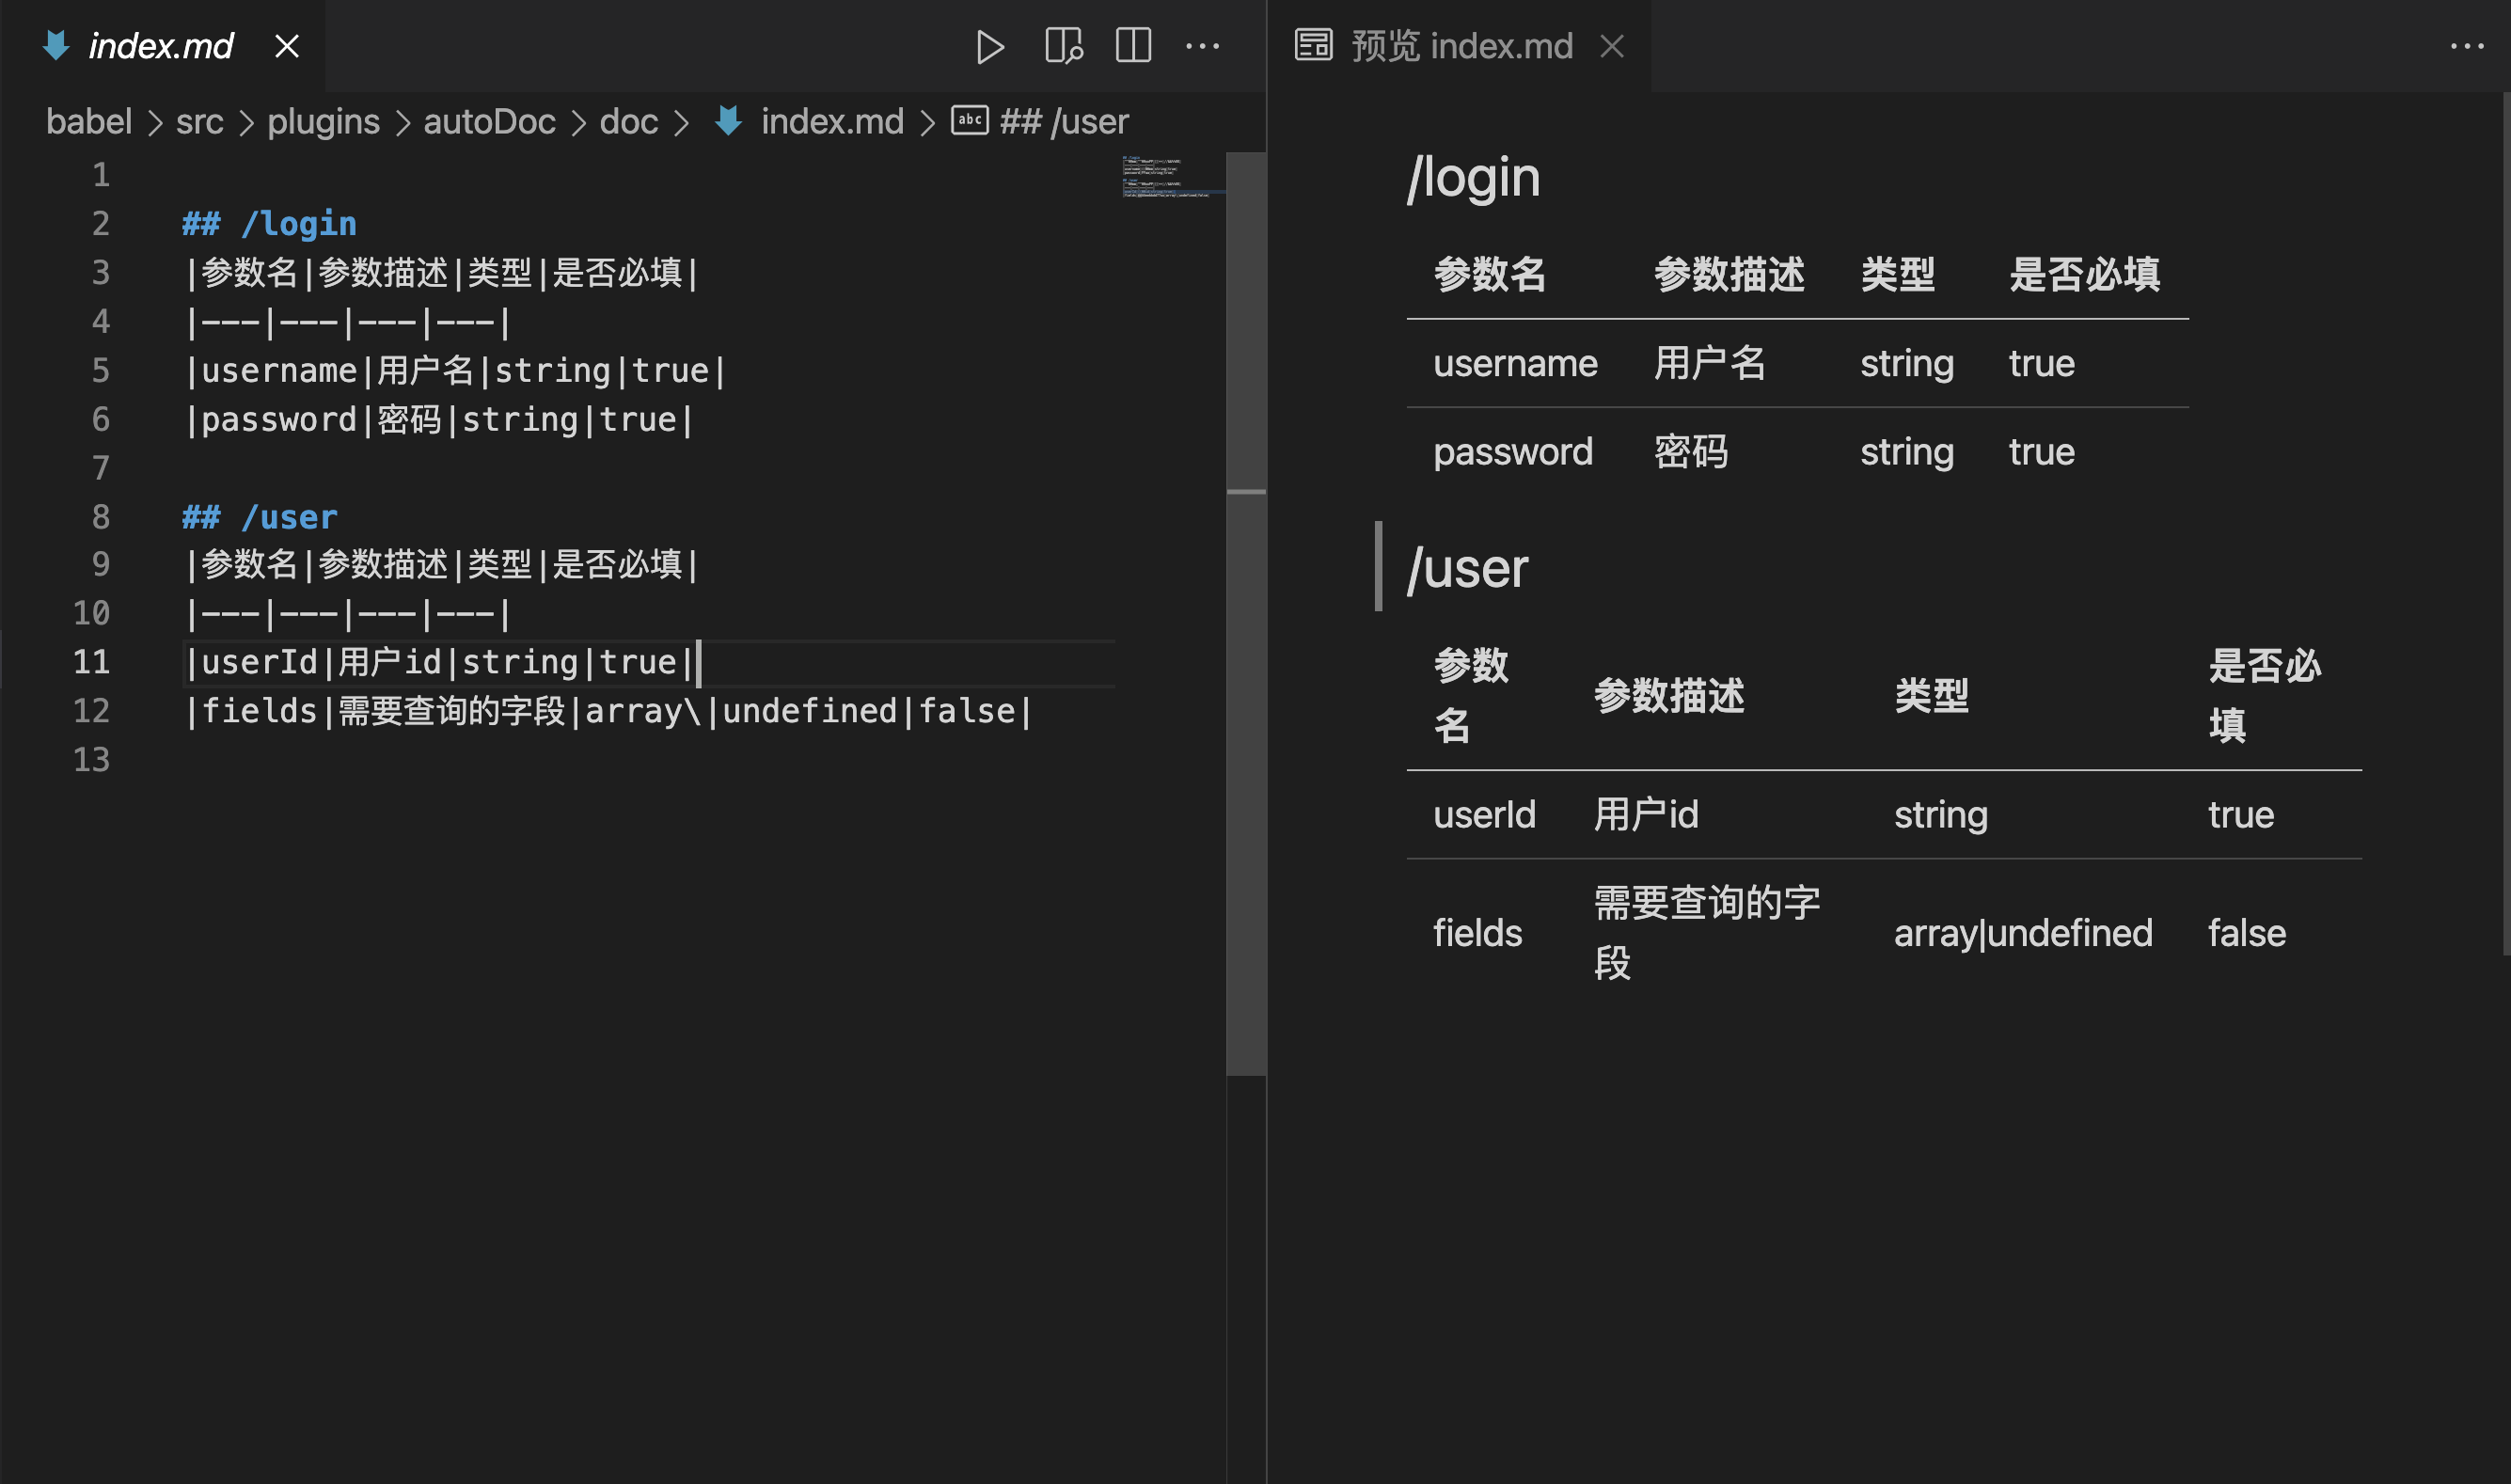The height and width of the screenshot is (1484, 2511).
Task: Click the abc symbol icon in breadcrumb
Action: pos(969,121)
